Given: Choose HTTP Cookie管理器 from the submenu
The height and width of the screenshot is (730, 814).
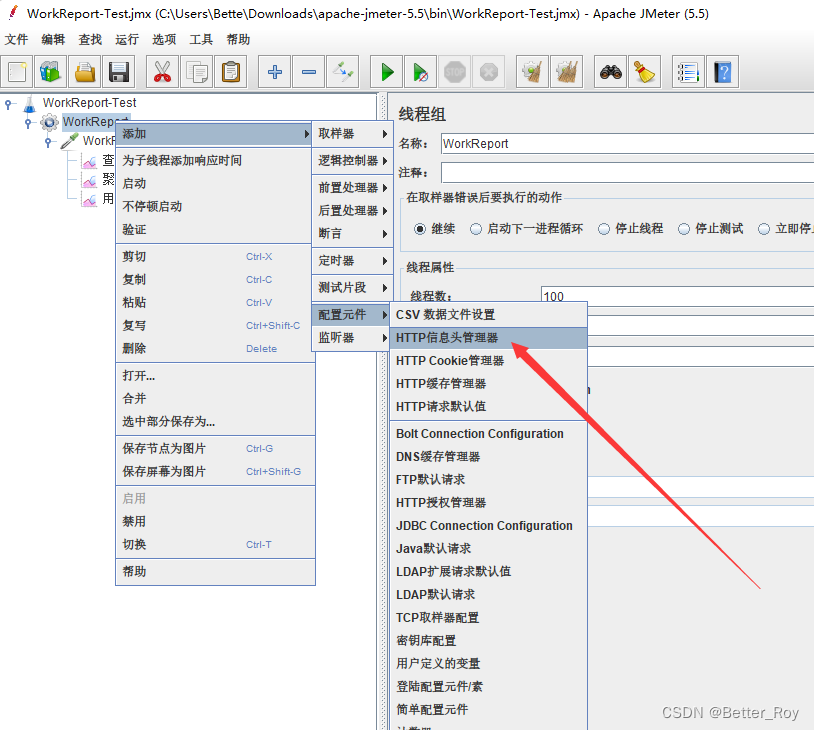Looking at the screenshot, I should point(489,361).
